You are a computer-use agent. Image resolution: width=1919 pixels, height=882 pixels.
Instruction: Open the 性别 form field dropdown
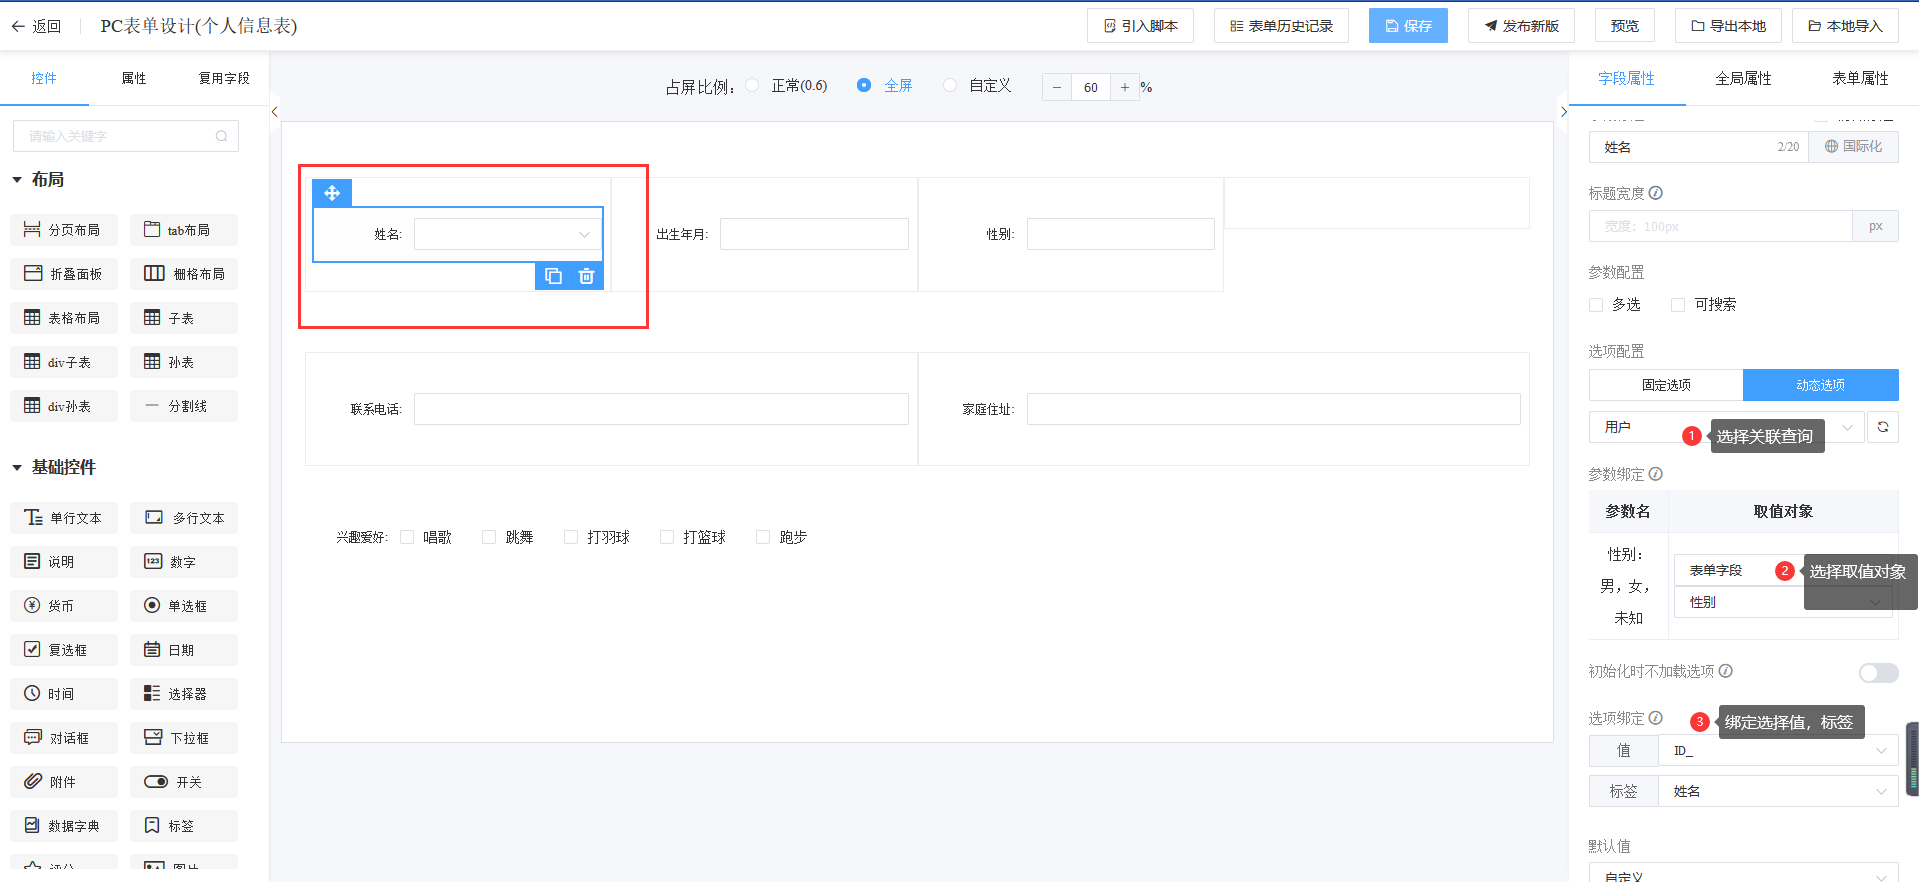1784,602
